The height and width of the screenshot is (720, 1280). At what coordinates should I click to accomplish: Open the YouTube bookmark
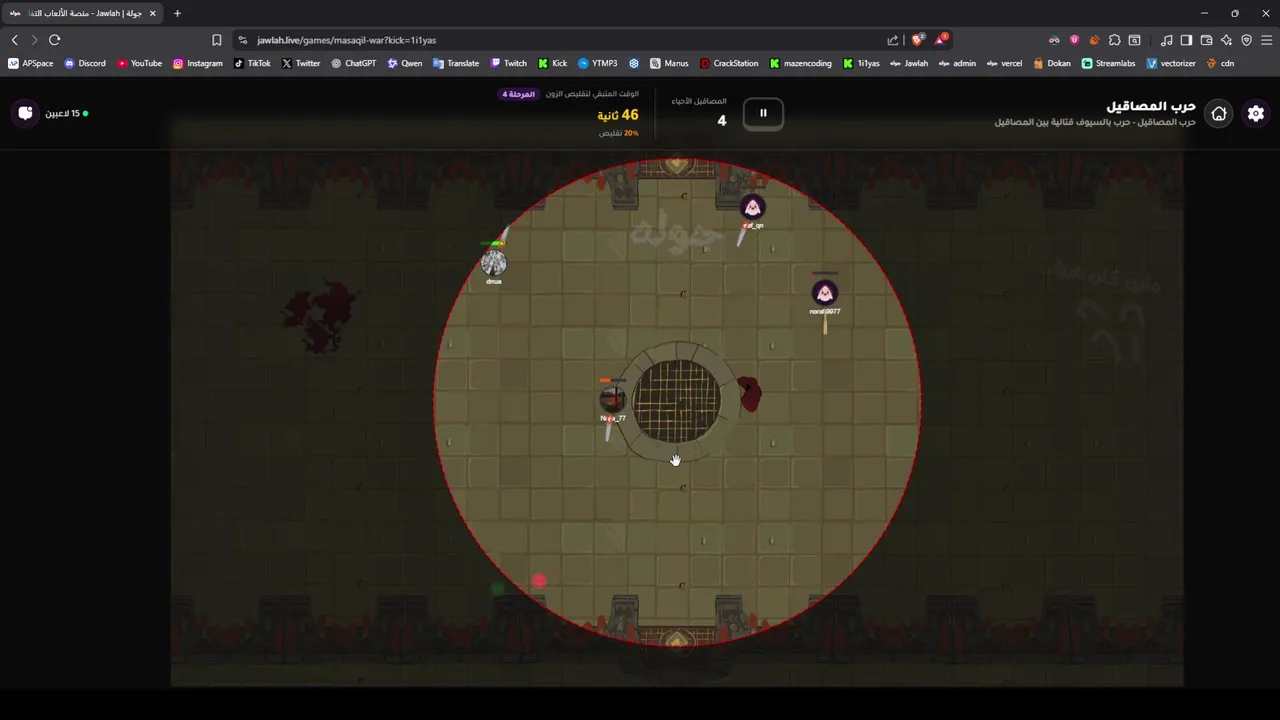139,63
